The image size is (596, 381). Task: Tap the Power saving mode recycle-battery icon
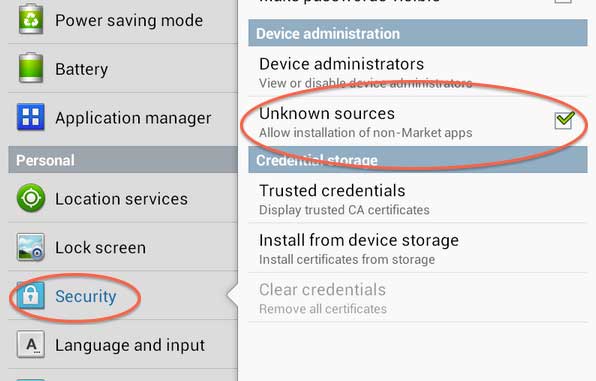coord(31,19)
